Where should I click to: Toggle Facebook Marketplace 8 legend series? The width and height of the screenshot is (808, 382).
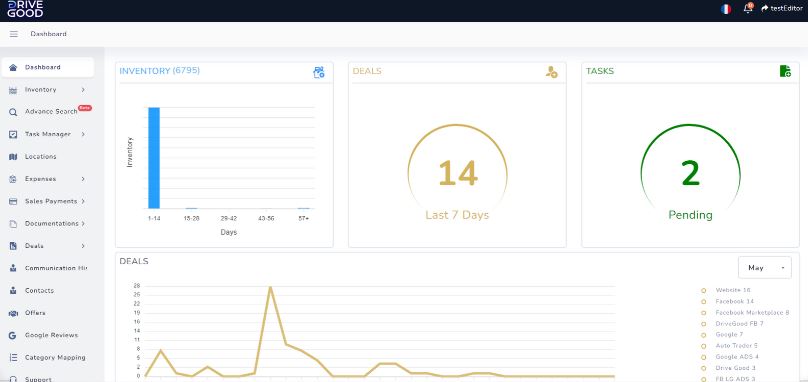pyautogui.click(x=745, y=312)
